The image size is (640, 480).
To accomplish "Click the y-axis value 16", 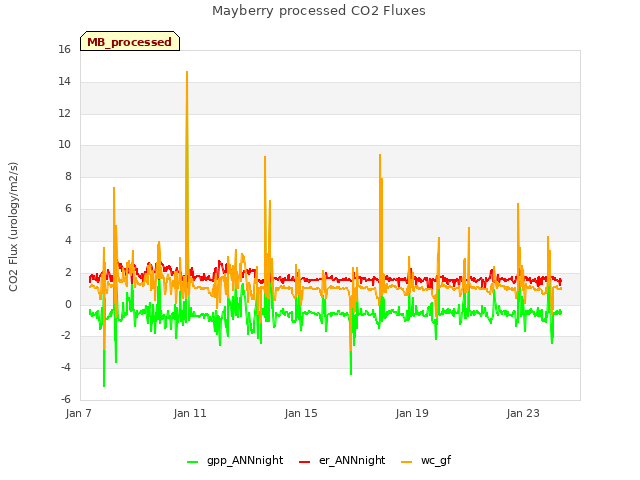I will point(64,50).
